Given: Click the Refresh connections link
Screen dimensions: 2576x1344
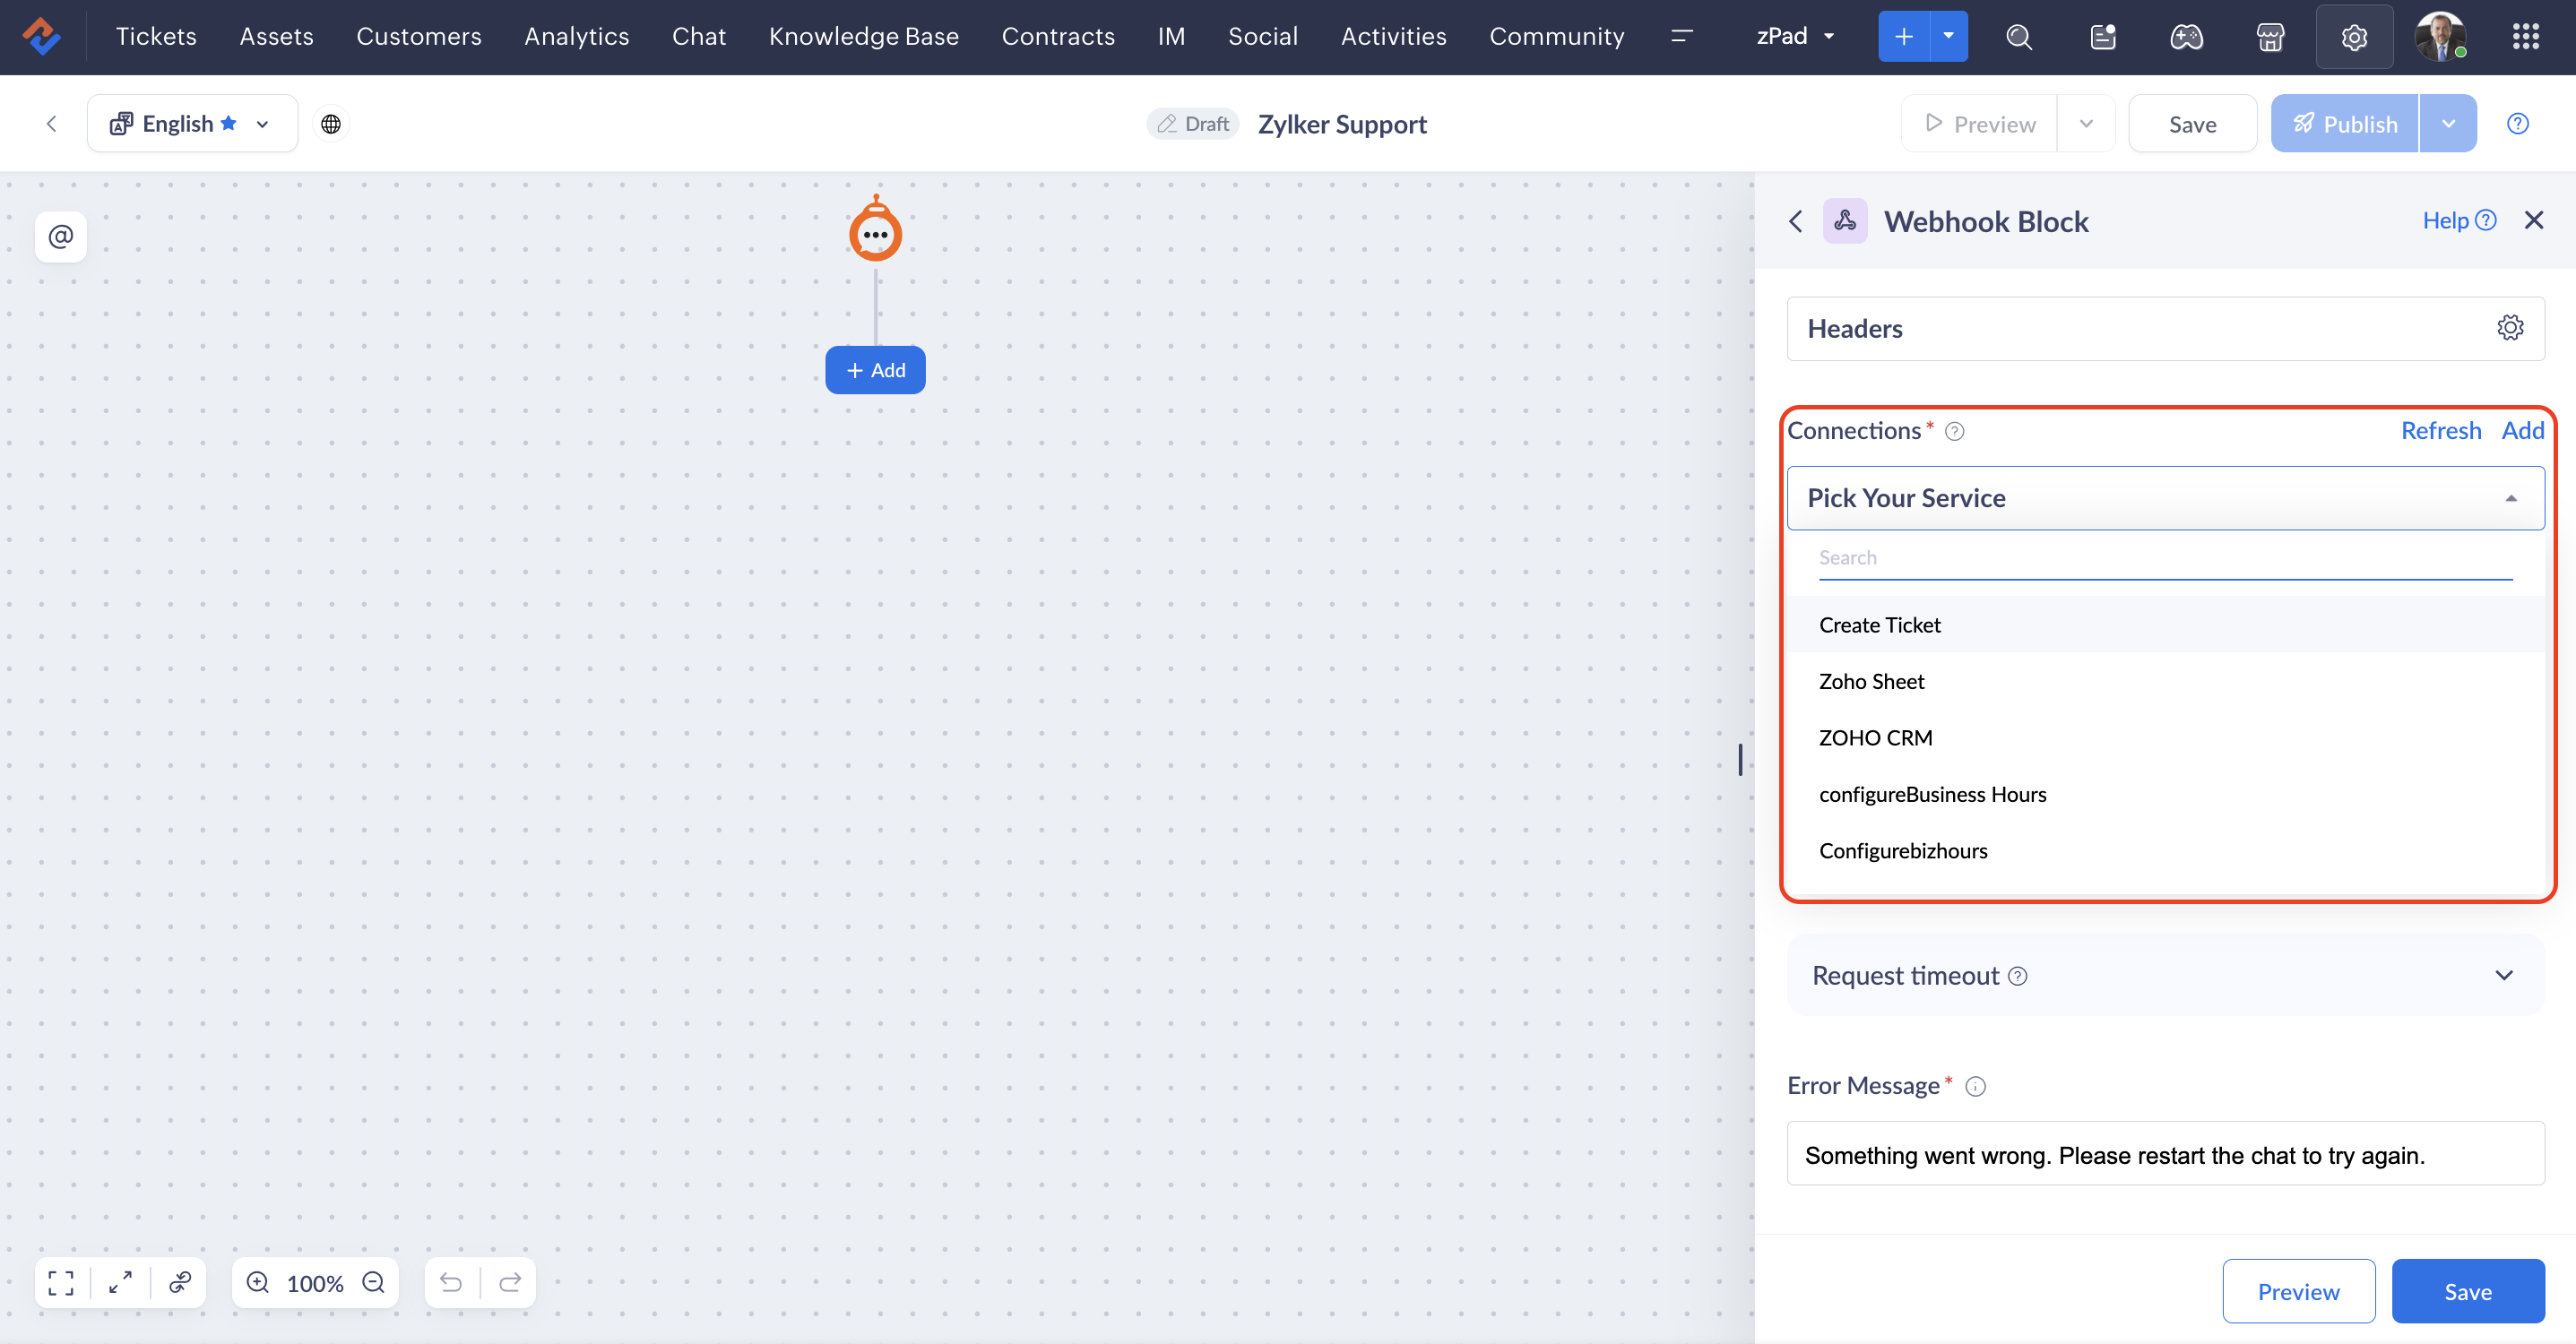Looking at the screenshot, I should (x=2440, y=431).
